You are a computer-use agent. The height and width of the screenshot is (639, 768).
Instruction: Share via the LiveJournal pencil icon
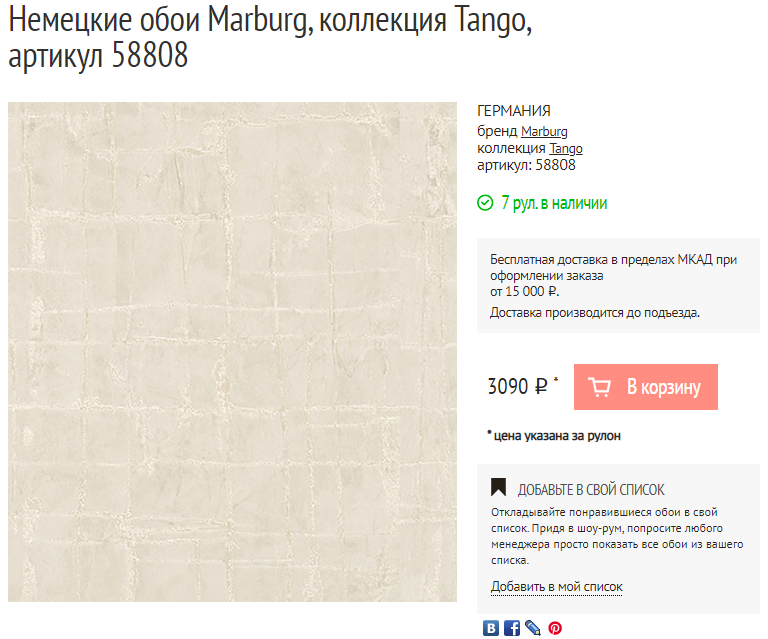click(533, 628)
